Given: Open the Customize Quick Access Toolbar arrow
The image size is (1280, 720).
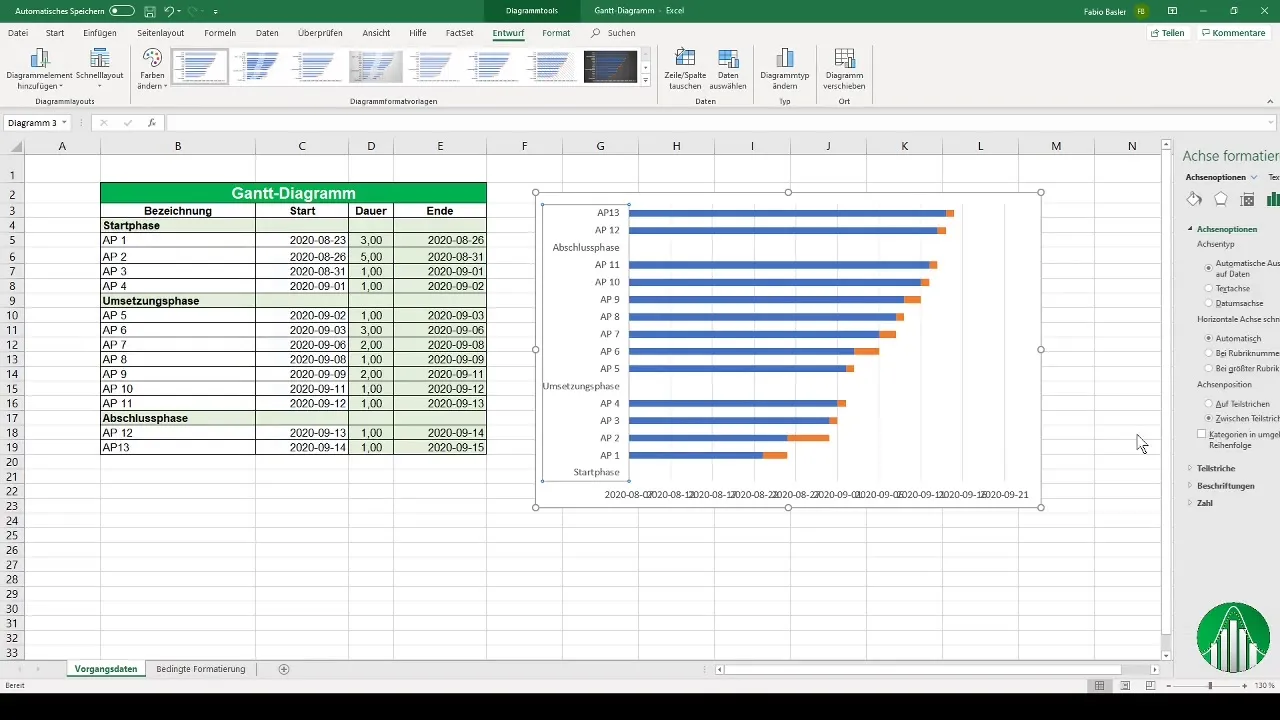Looking at the screenshot, I should [216, 11].
